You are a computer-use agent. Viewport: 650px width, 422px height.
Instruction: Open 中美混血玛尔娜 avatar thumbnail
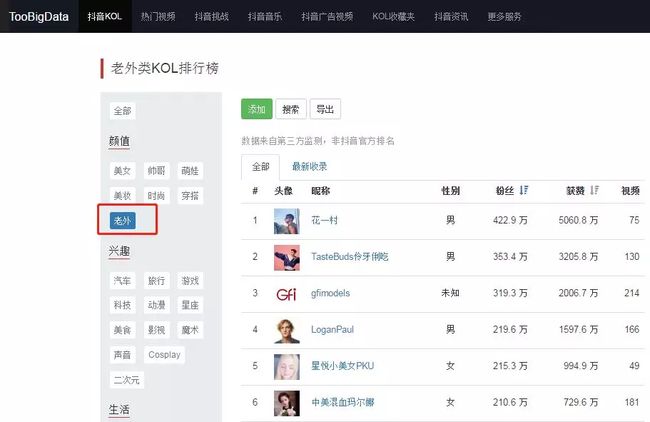coord(286,403)
